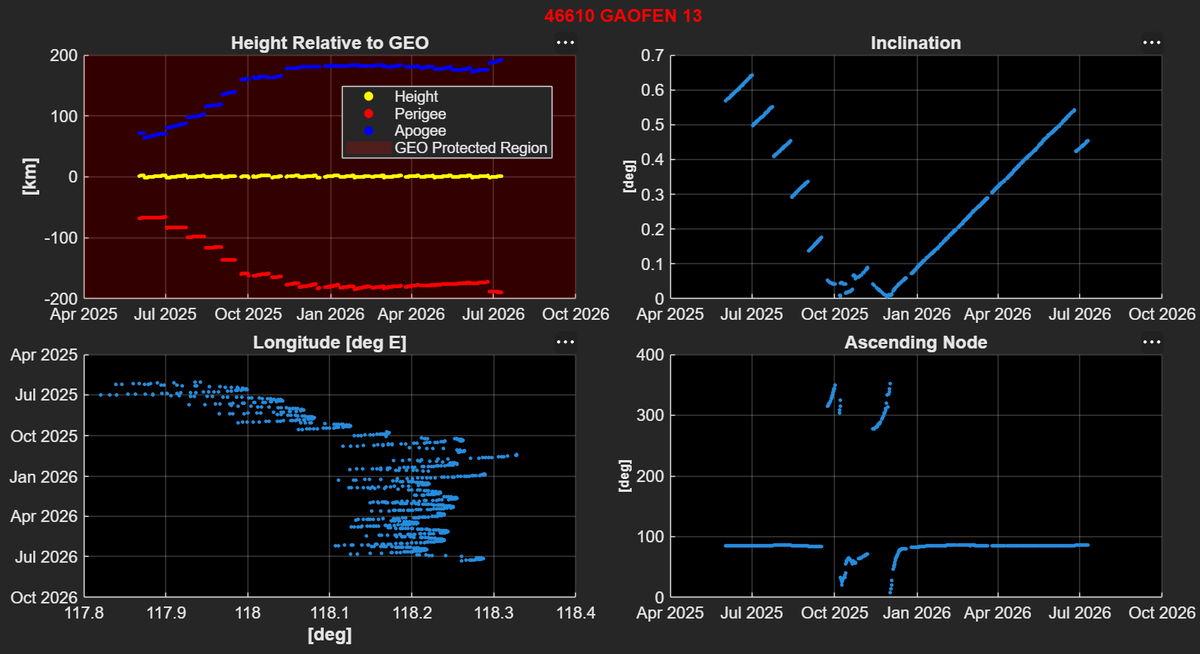Open the Longitude plot options menu
Screen dimensions: 1200x654
pyautogui.click(x=565, y=342)
